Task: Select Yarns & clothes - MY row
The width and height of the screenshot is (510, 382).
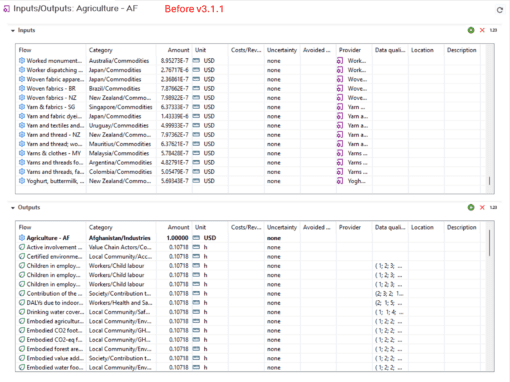Action: point(251,153)
